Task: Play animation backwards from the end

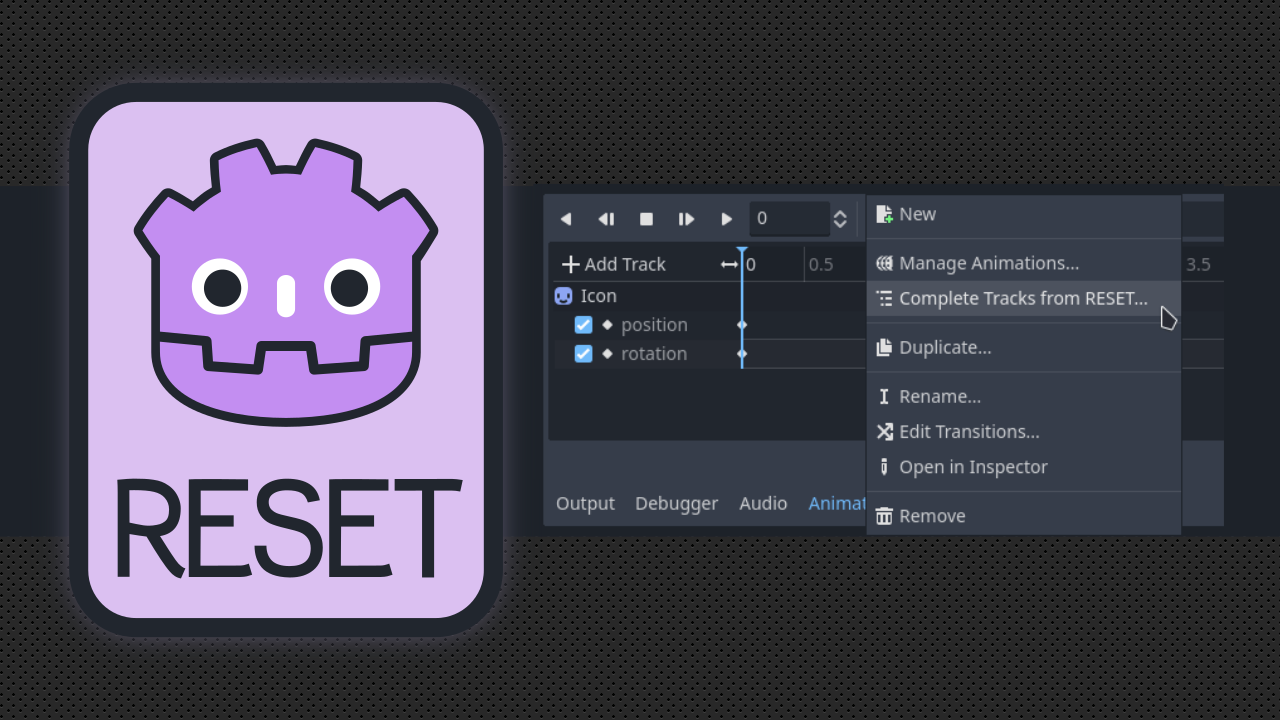Action: pyautogui.click(x=606, y=219)
